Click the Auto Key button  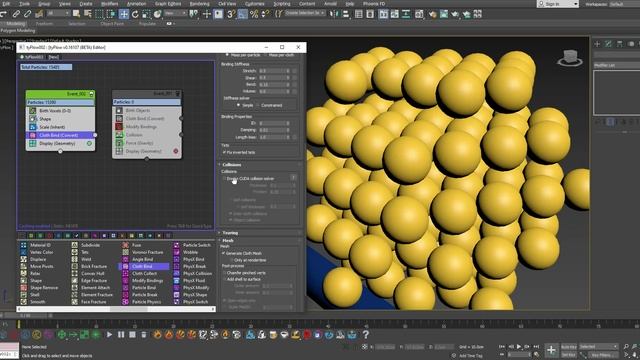click(569, 347)
